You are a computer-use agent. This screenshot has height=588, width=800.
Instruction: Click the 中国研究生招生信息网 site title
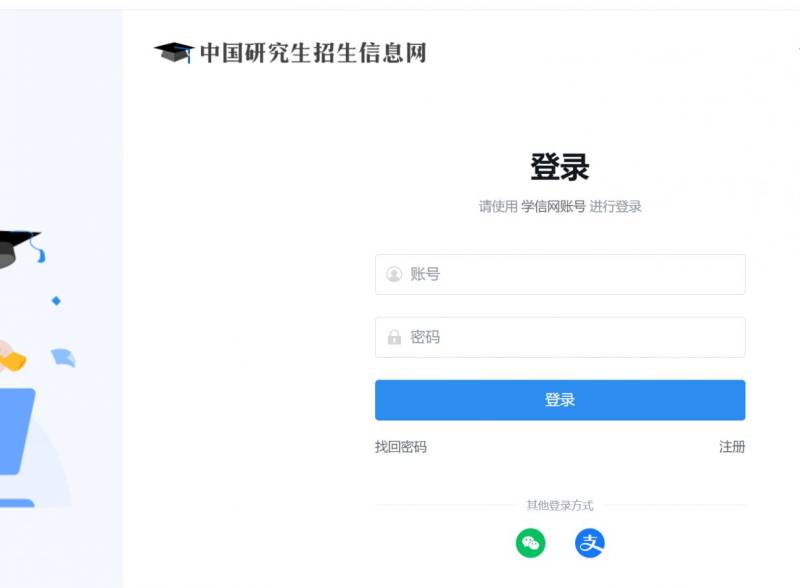click(312, 52)
